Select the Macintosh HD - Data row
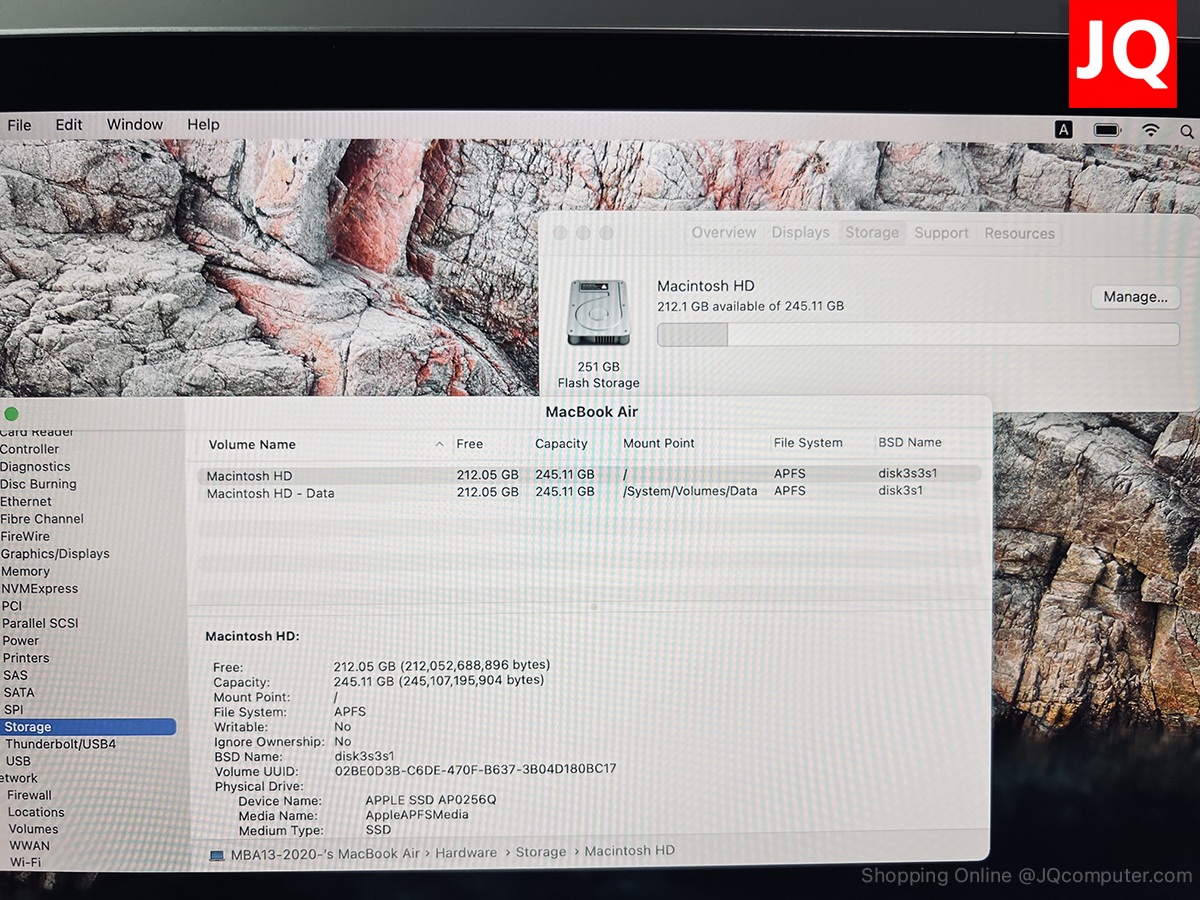This screenshot has width=1200, height=900. (589, 492)
